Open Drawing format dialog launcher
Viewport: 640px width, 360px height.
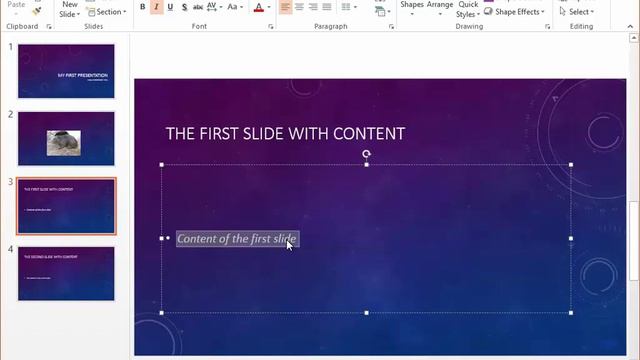[547, 27]
